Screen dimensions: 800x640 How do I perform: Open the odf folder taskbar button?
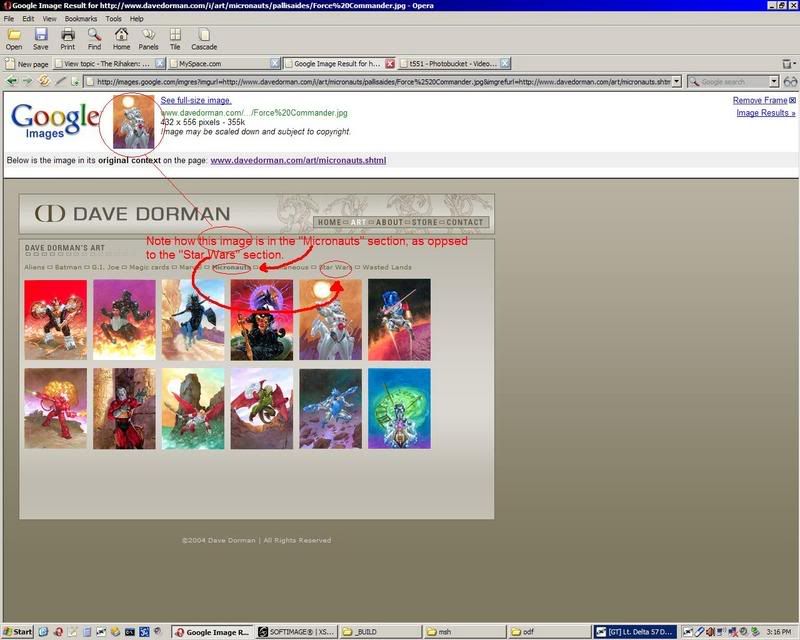549,632
